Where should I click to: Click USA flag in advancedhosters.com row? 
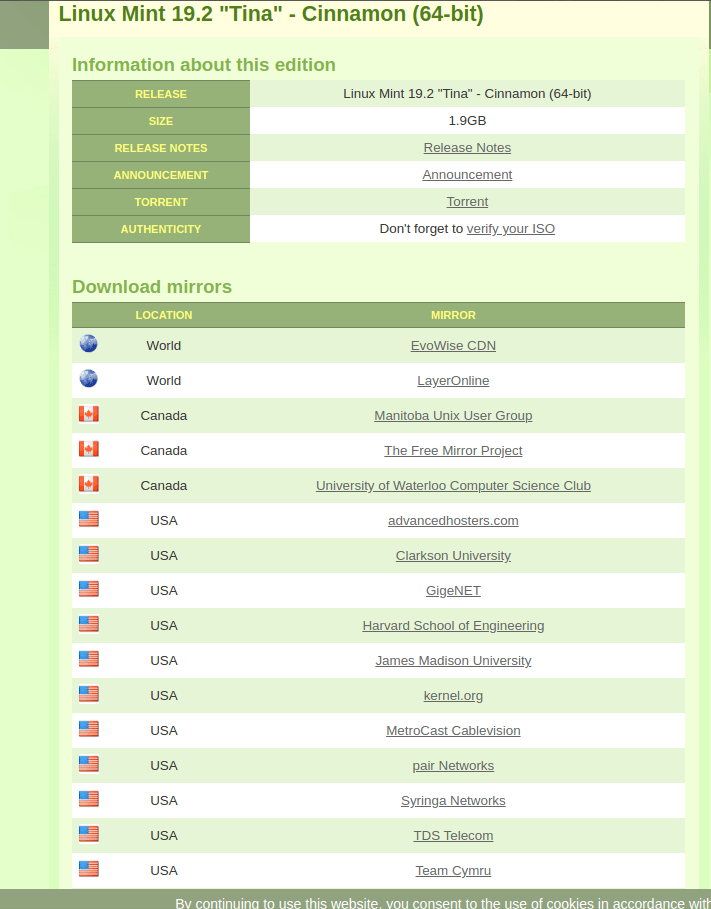89,519
